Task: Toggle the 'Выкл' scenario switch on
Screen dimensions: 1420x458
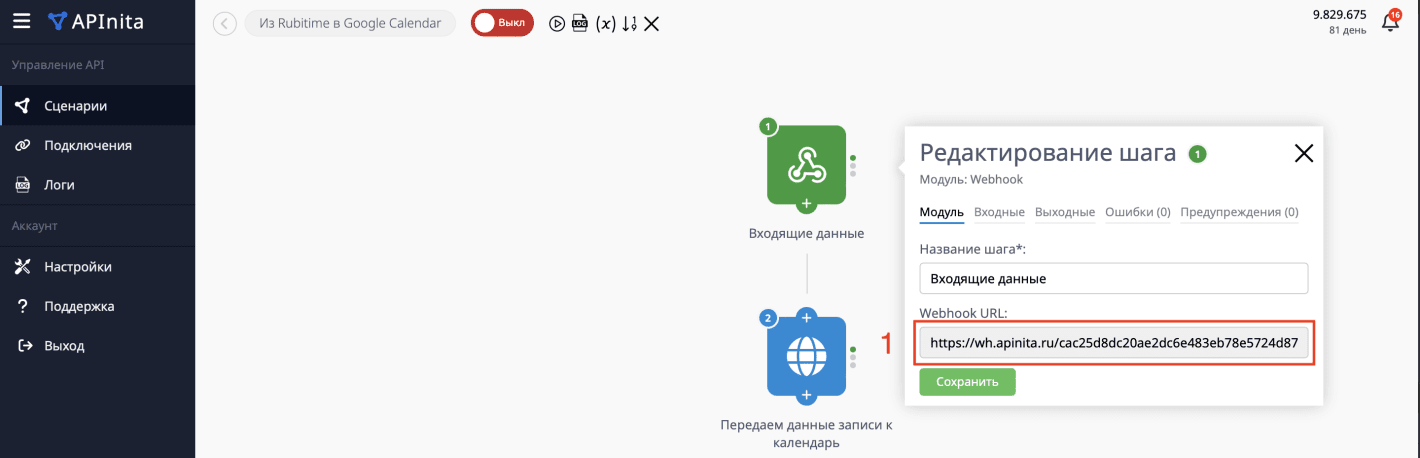Action: (x=502, y=23)
